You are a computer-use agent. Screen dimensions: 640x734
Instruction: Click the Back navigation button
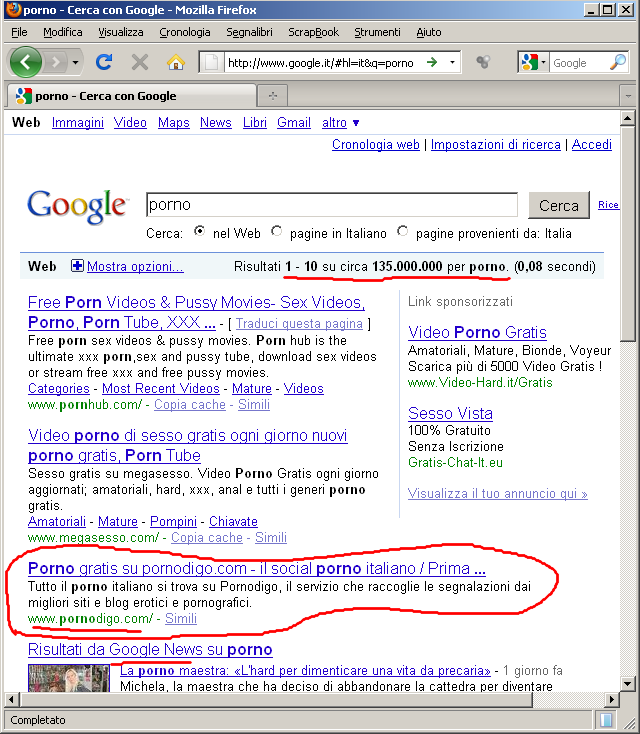click(27, 62)
